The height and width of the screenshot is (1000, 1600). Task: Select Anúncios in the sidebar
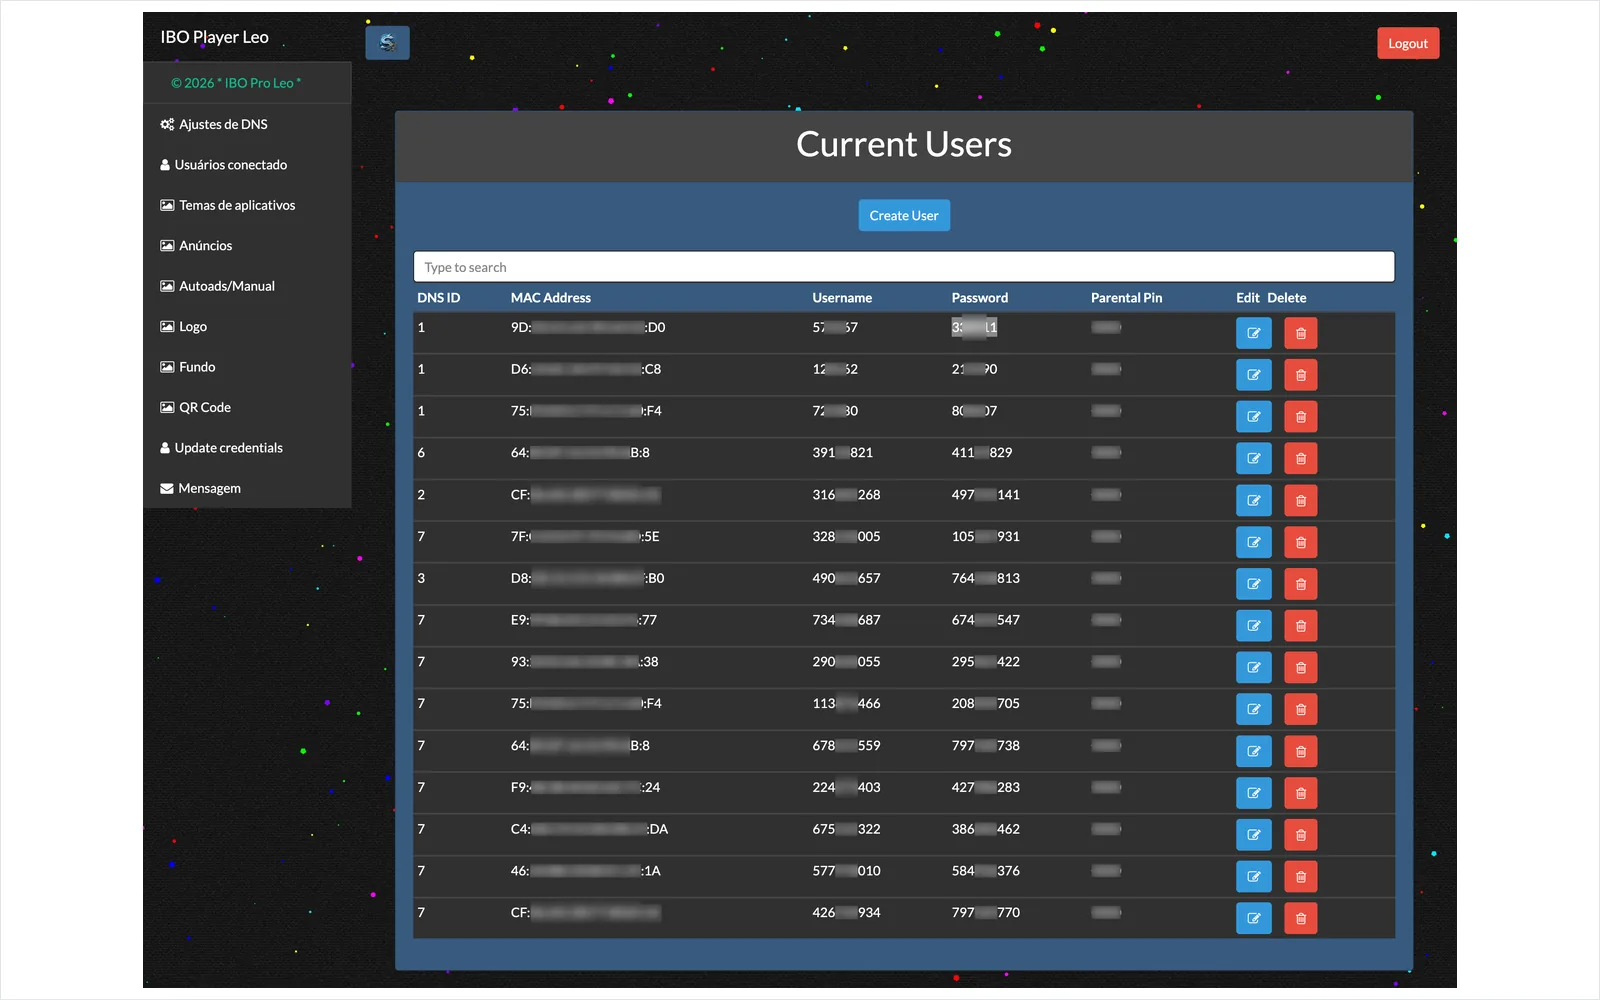(247, 246)
